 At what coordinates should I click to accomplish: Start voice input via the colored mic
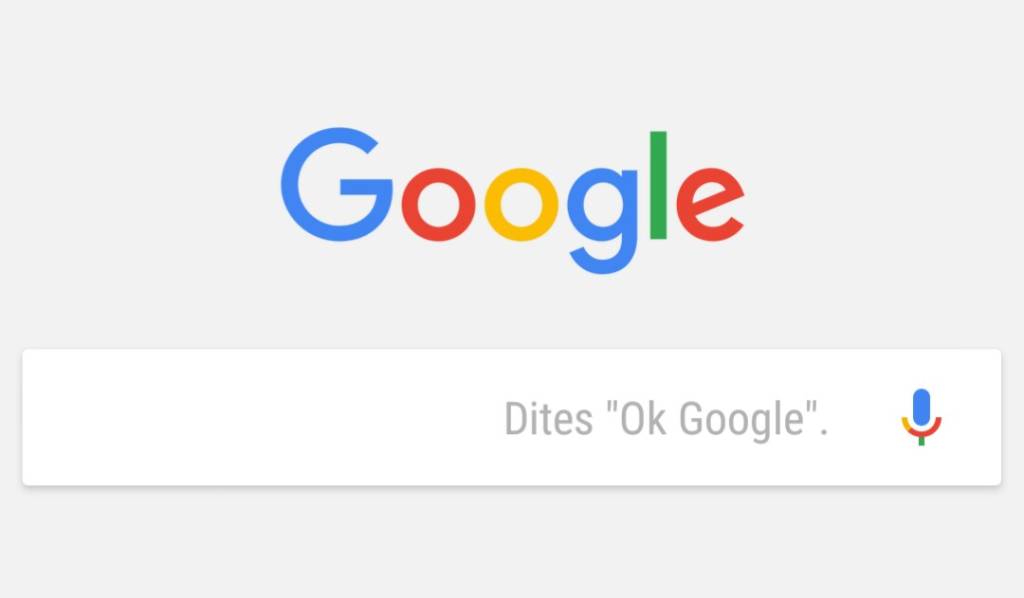[921, 417]
